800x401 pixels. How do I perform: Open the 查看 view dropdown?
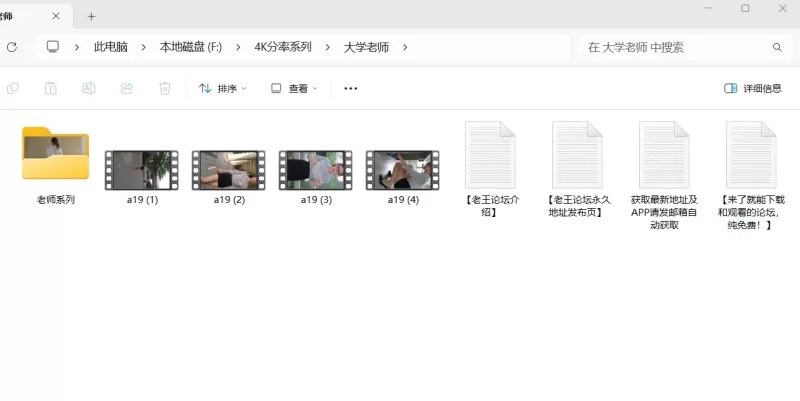294,88
